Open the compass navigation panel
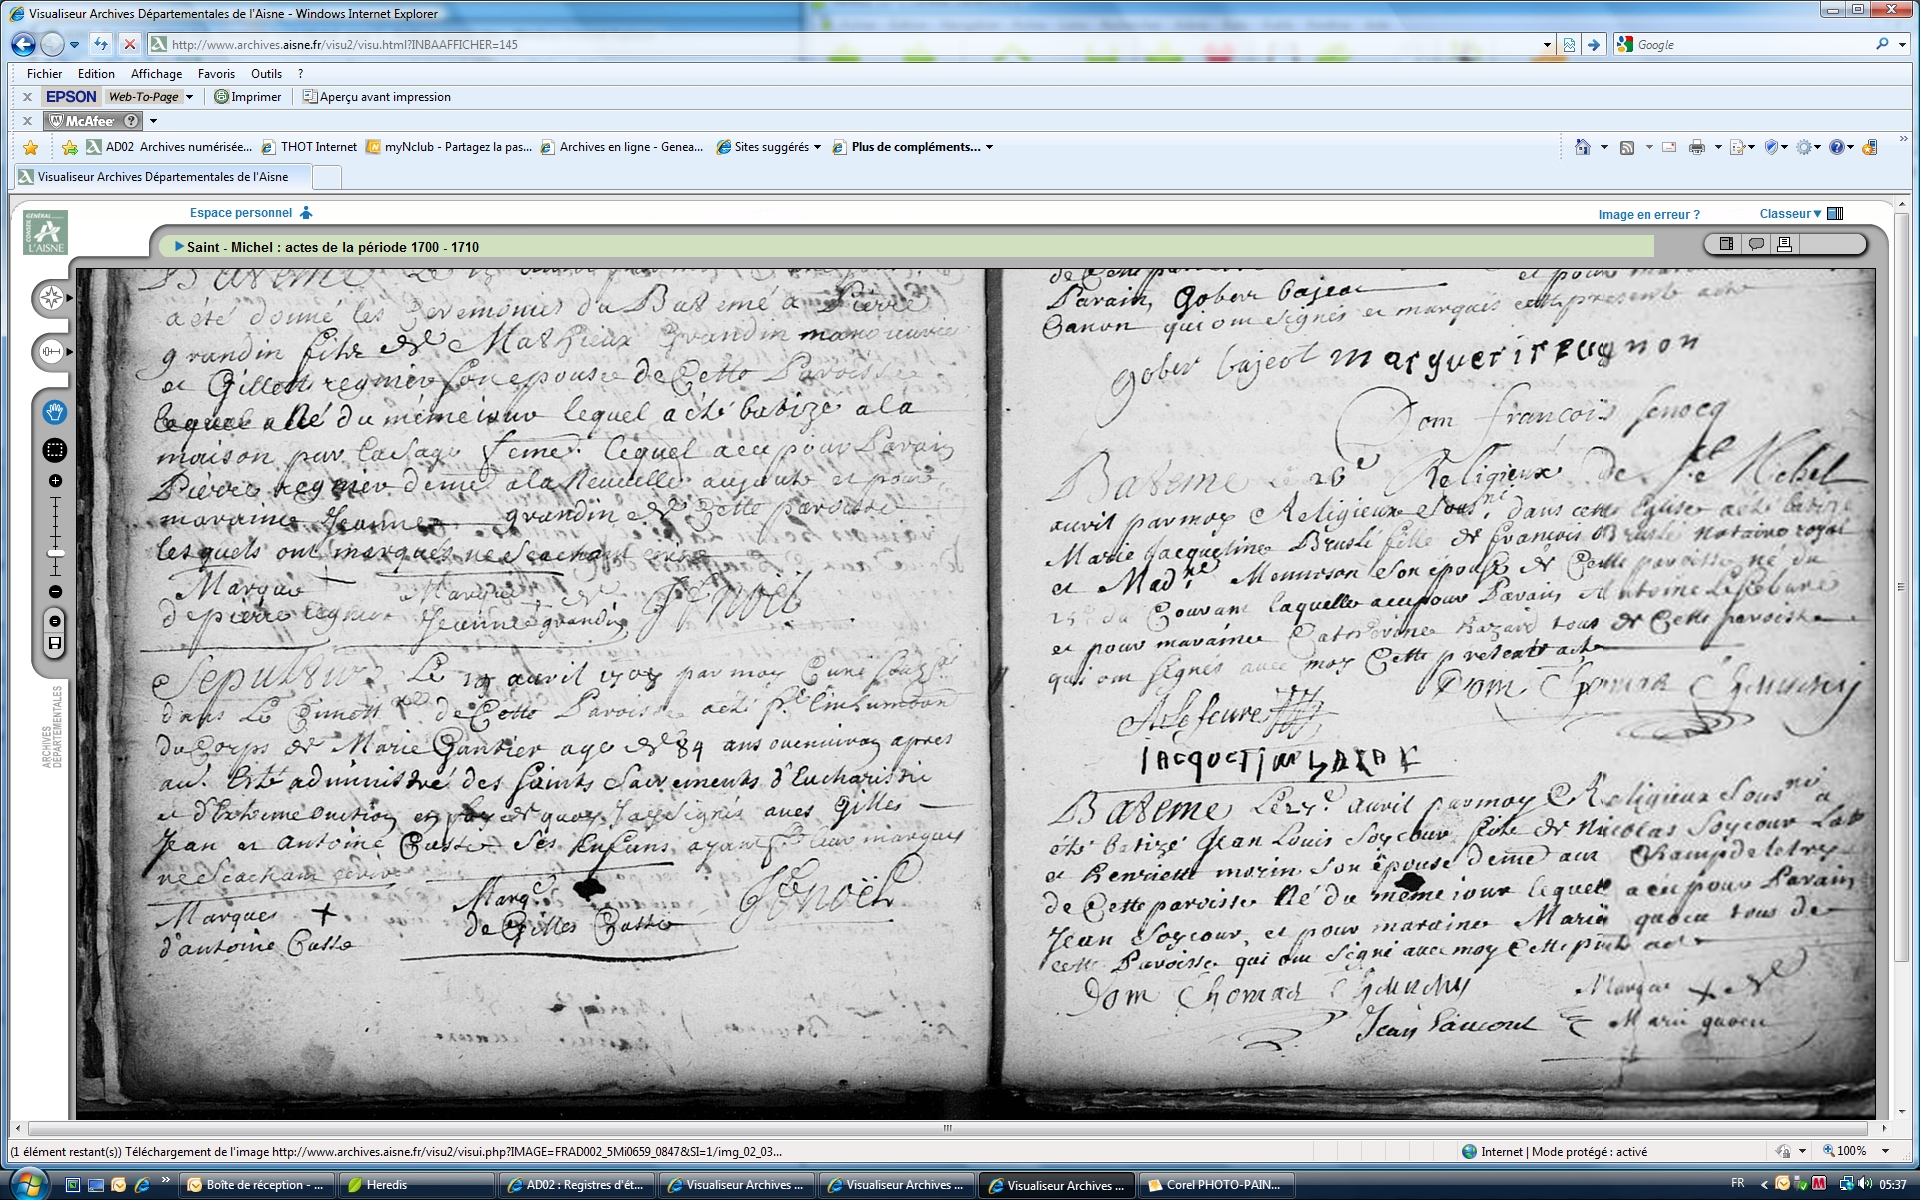Image resolution: width=1920 pixels, height=1200 pixels. pyautogui.click(x=51, y=298)
